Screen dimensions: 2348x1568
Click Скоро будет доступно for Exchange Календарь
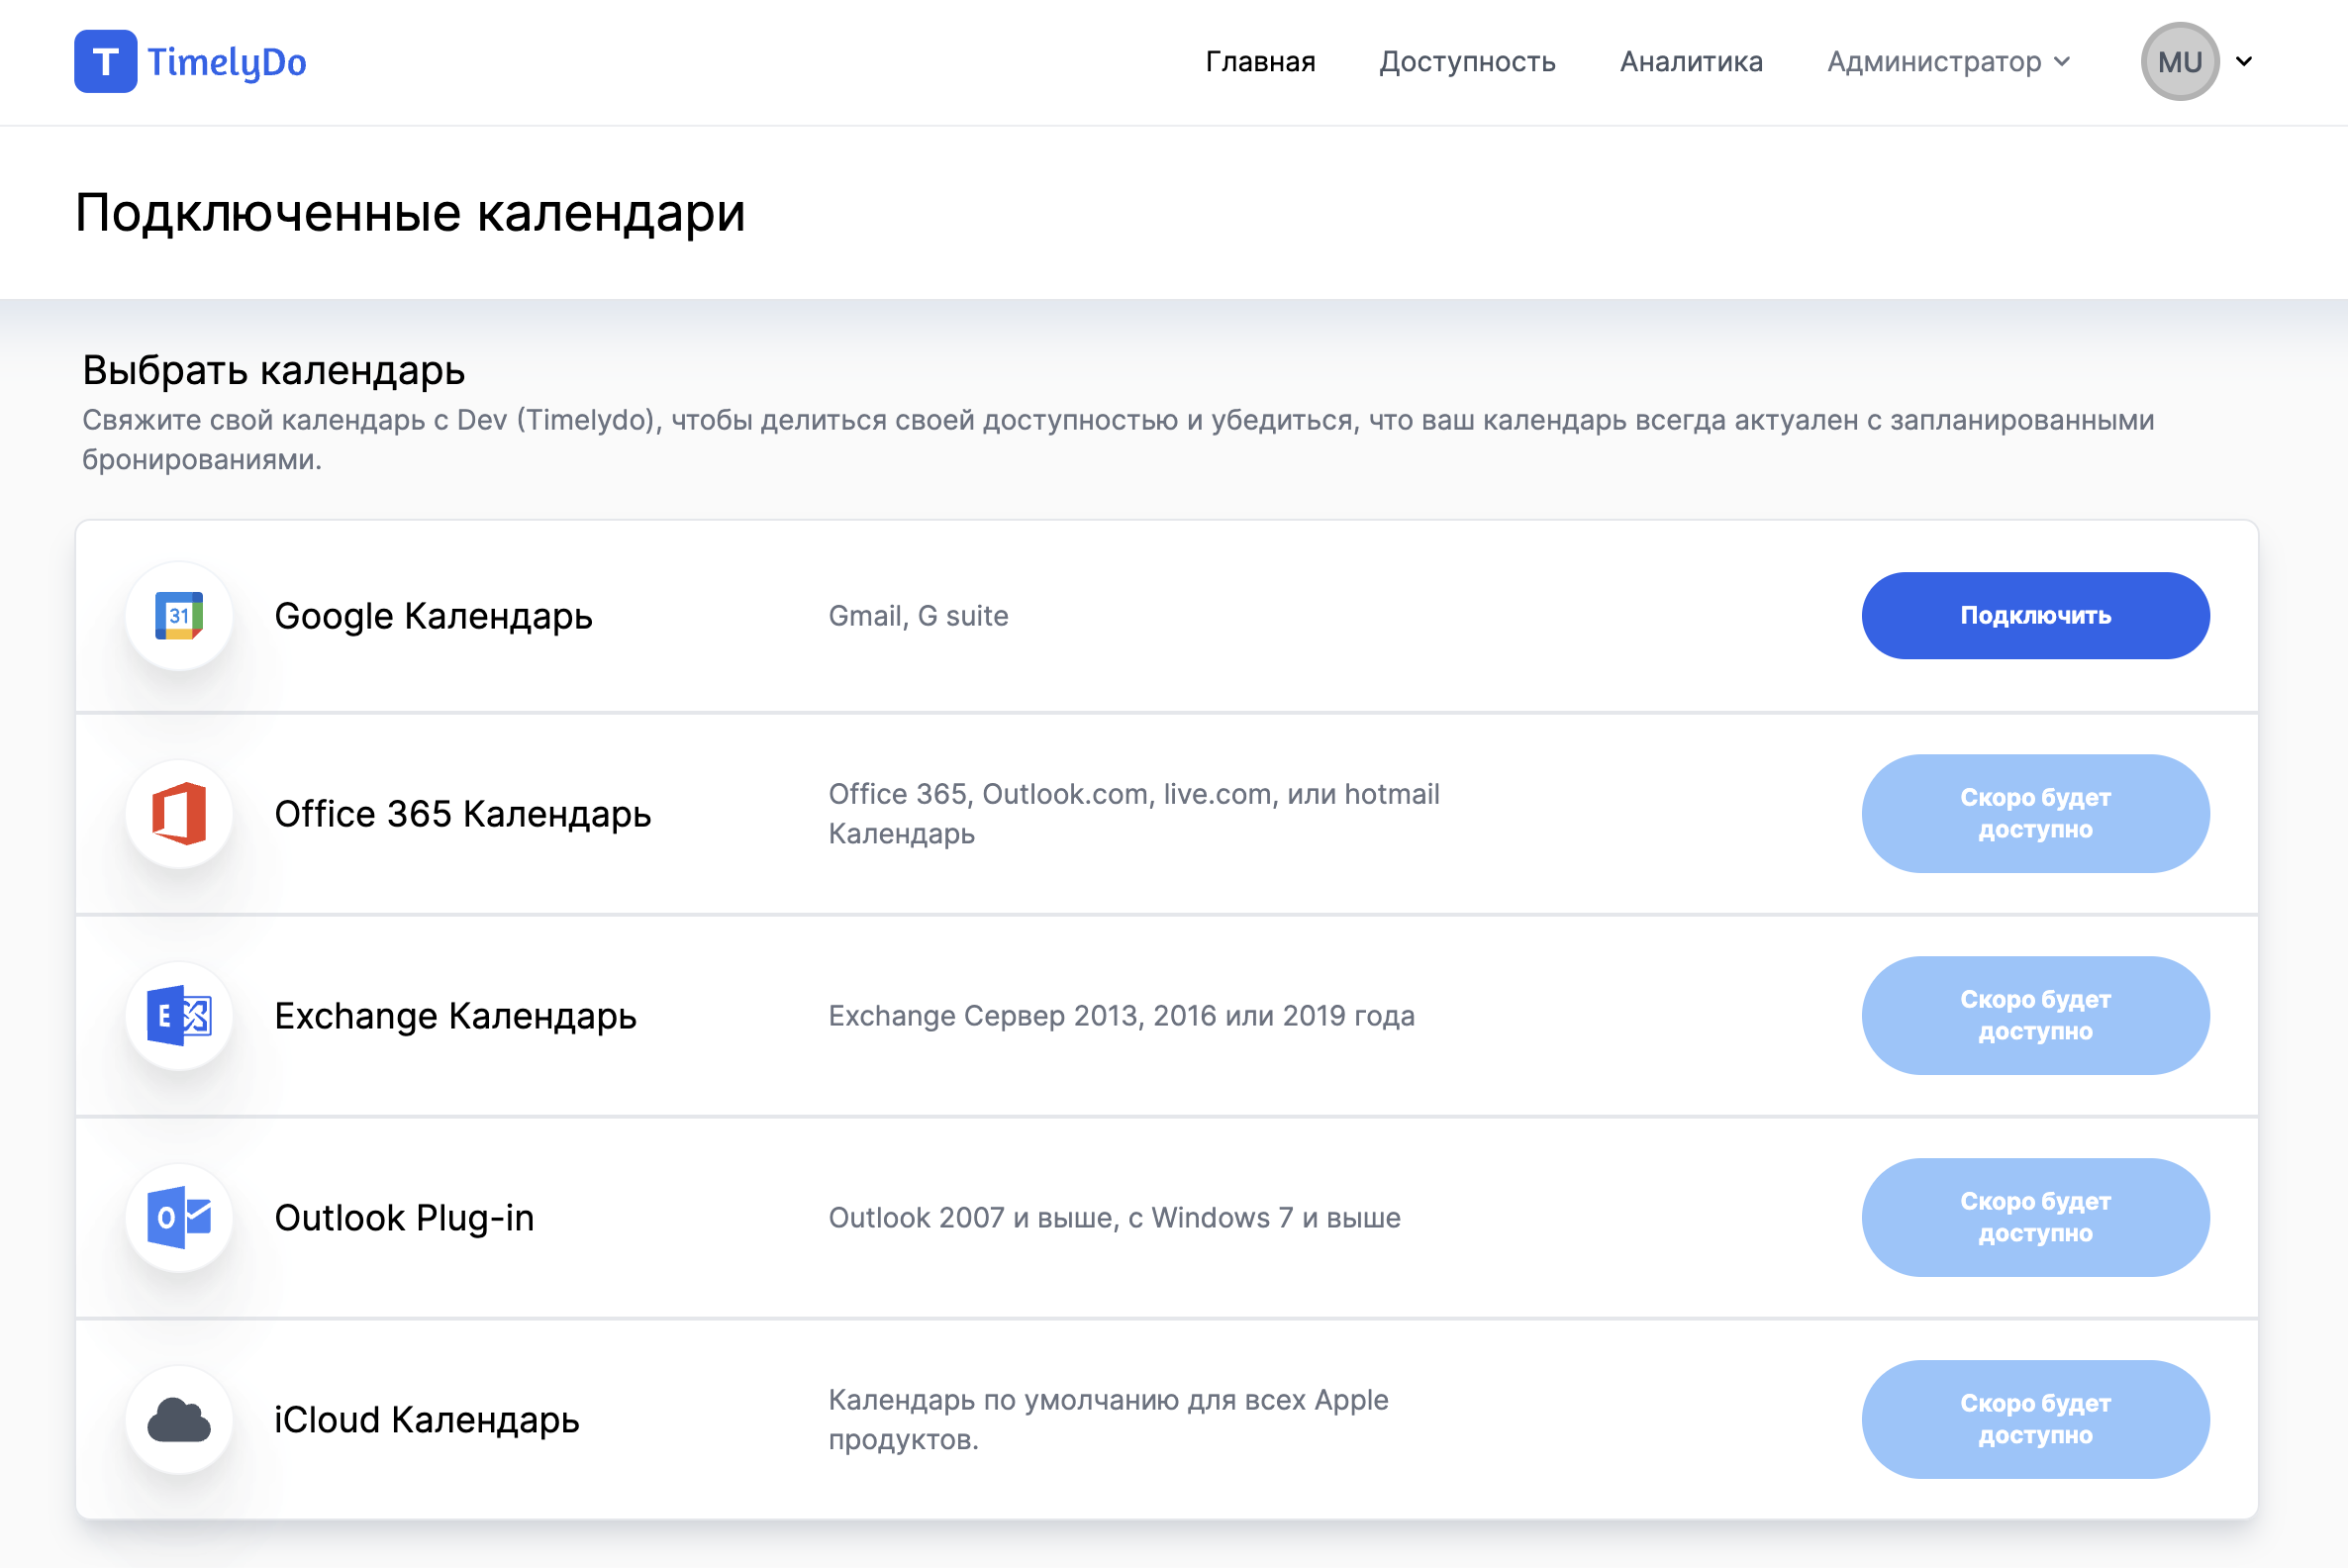tap(2035, 1016)
